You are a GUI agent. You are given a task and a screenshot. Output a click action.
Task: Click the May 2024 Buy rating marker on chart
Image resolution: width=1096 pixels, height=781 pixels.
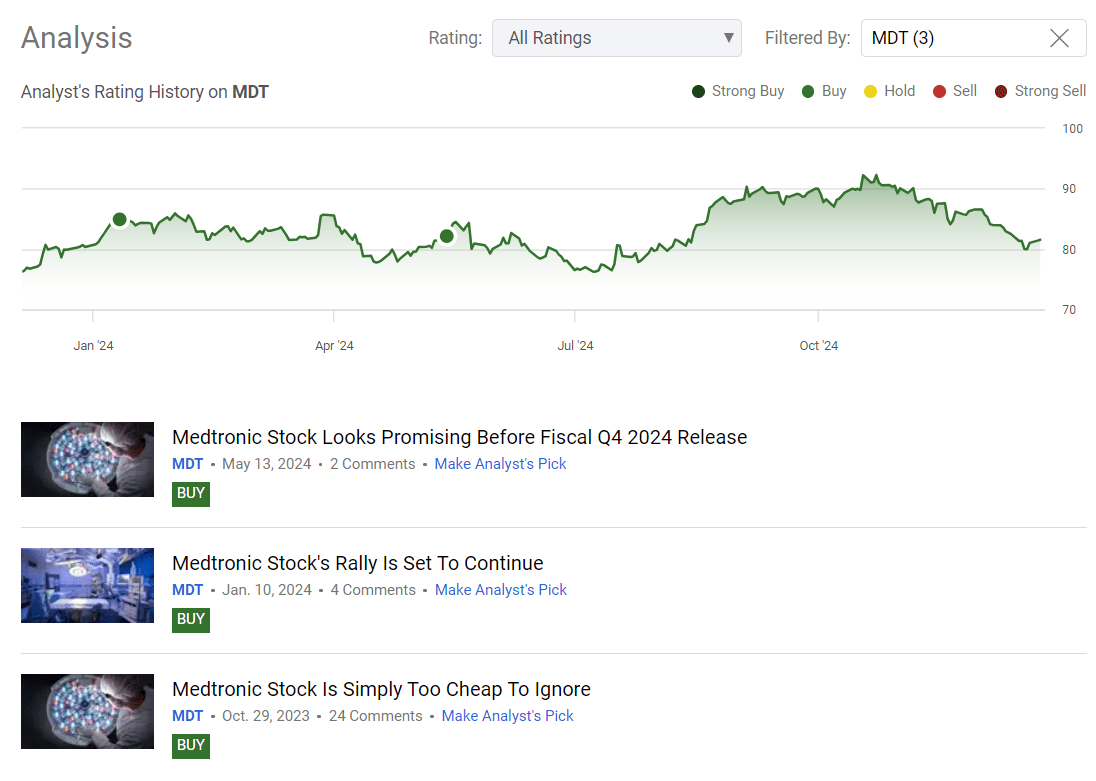[x=447, y=236]
